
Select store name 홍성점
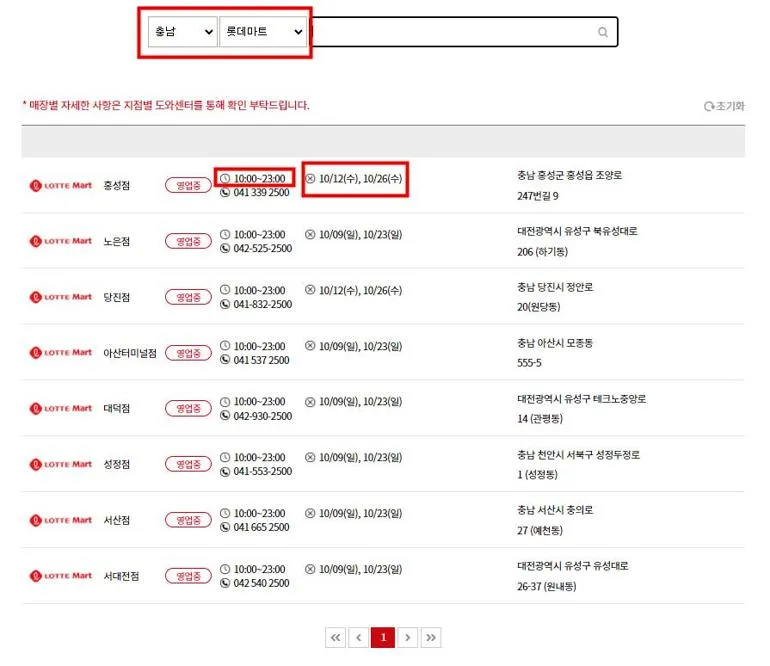116,186
